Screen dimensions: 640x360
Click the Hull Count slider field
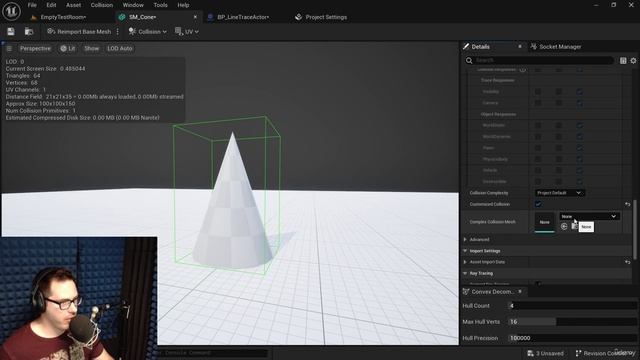[x=572, y=305]
